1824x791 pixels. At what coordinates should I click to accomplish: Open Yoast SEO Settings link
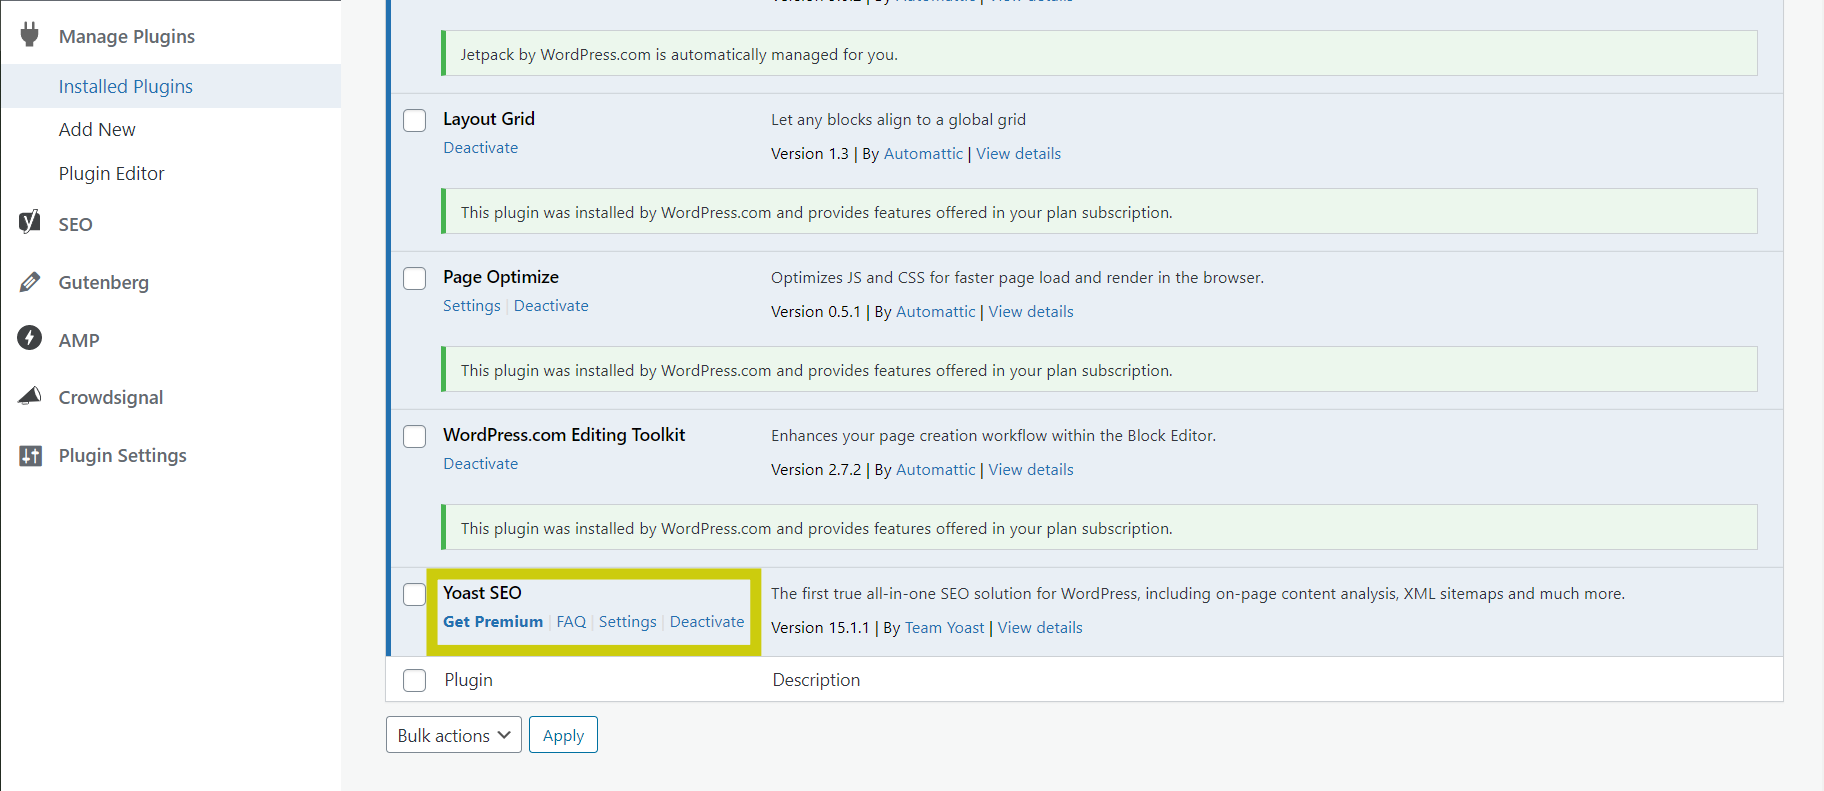coord(628,621)
